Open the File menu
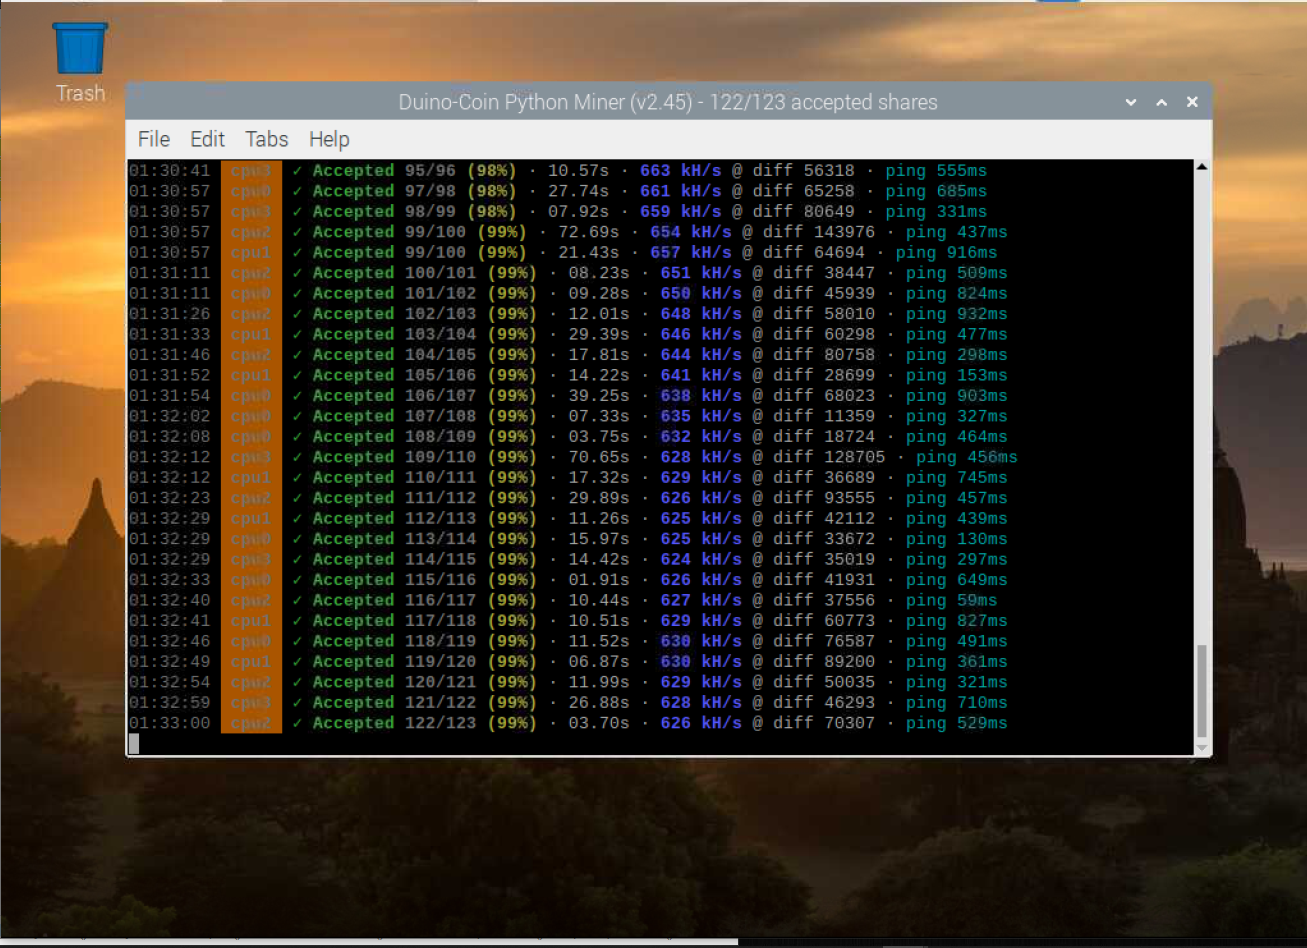Viewport: 1307px width, 948px height. click(154, 139)
